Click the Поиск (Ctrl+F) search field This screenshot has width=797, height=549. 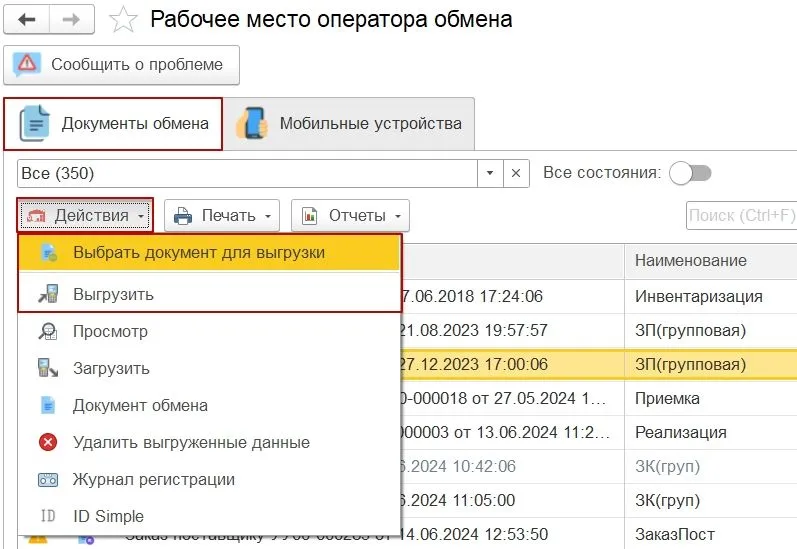[741, 215]
